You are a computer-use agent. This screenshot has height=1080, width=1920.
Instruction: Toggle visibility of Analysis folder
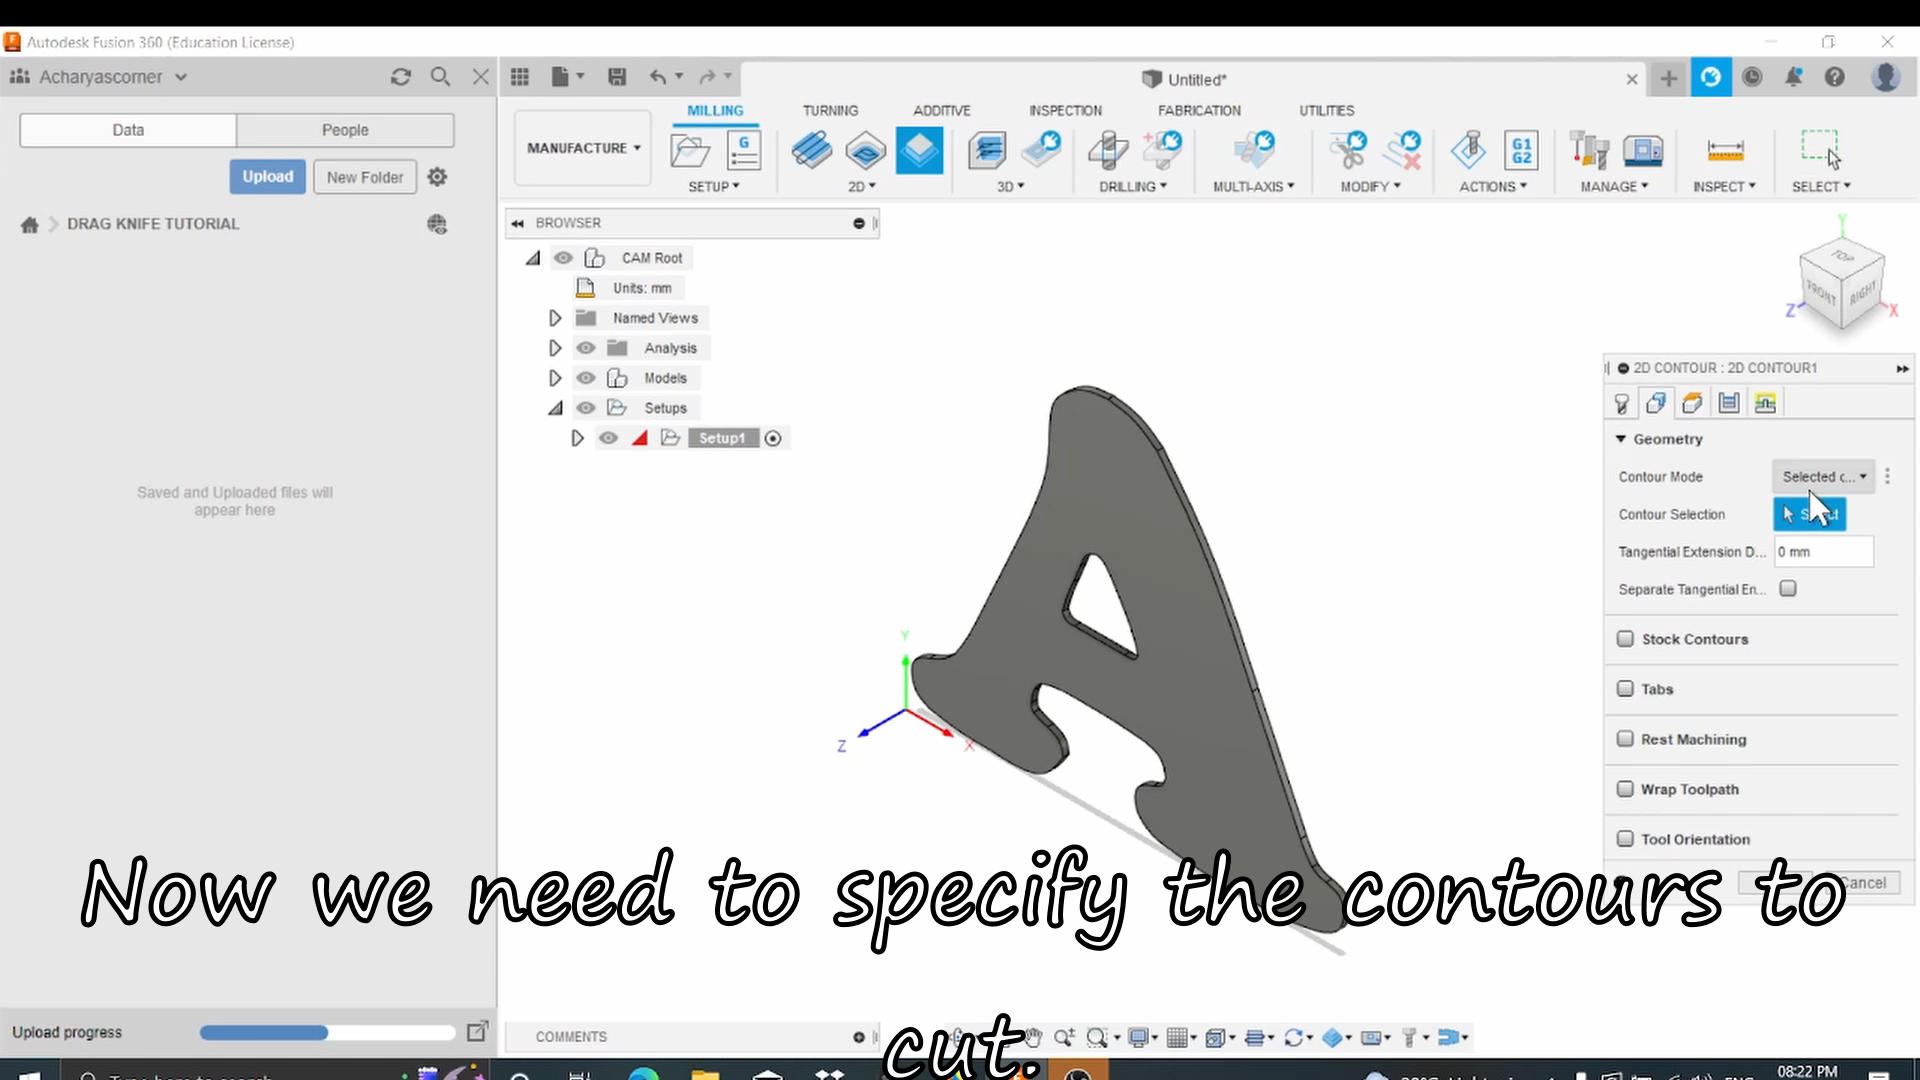point(586,348)
